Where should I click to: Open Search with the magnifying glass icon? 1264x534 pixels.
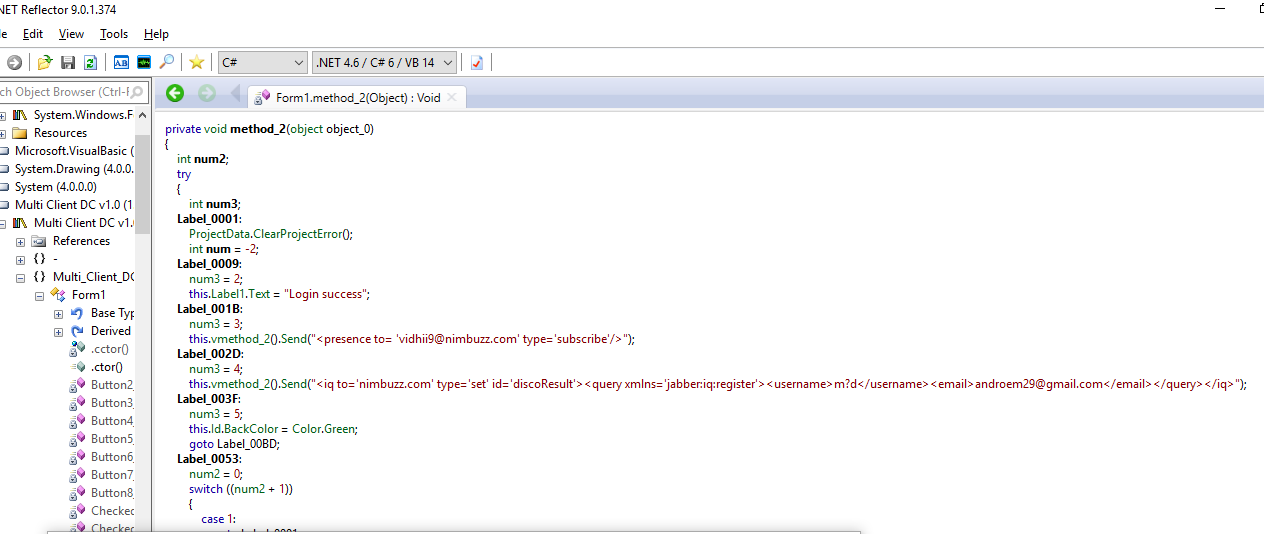point(167,62)
